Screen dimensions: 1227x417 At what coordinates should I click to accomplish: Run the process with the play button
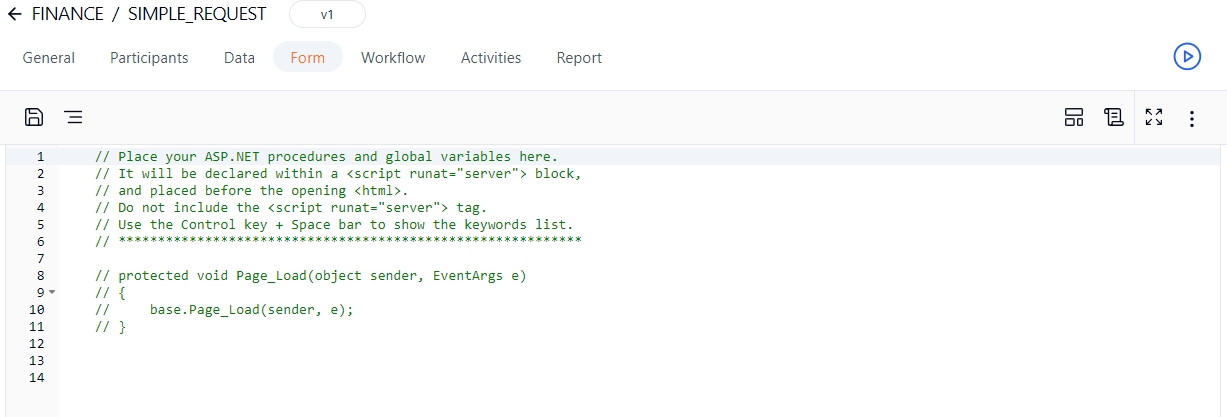point(1186,57)
